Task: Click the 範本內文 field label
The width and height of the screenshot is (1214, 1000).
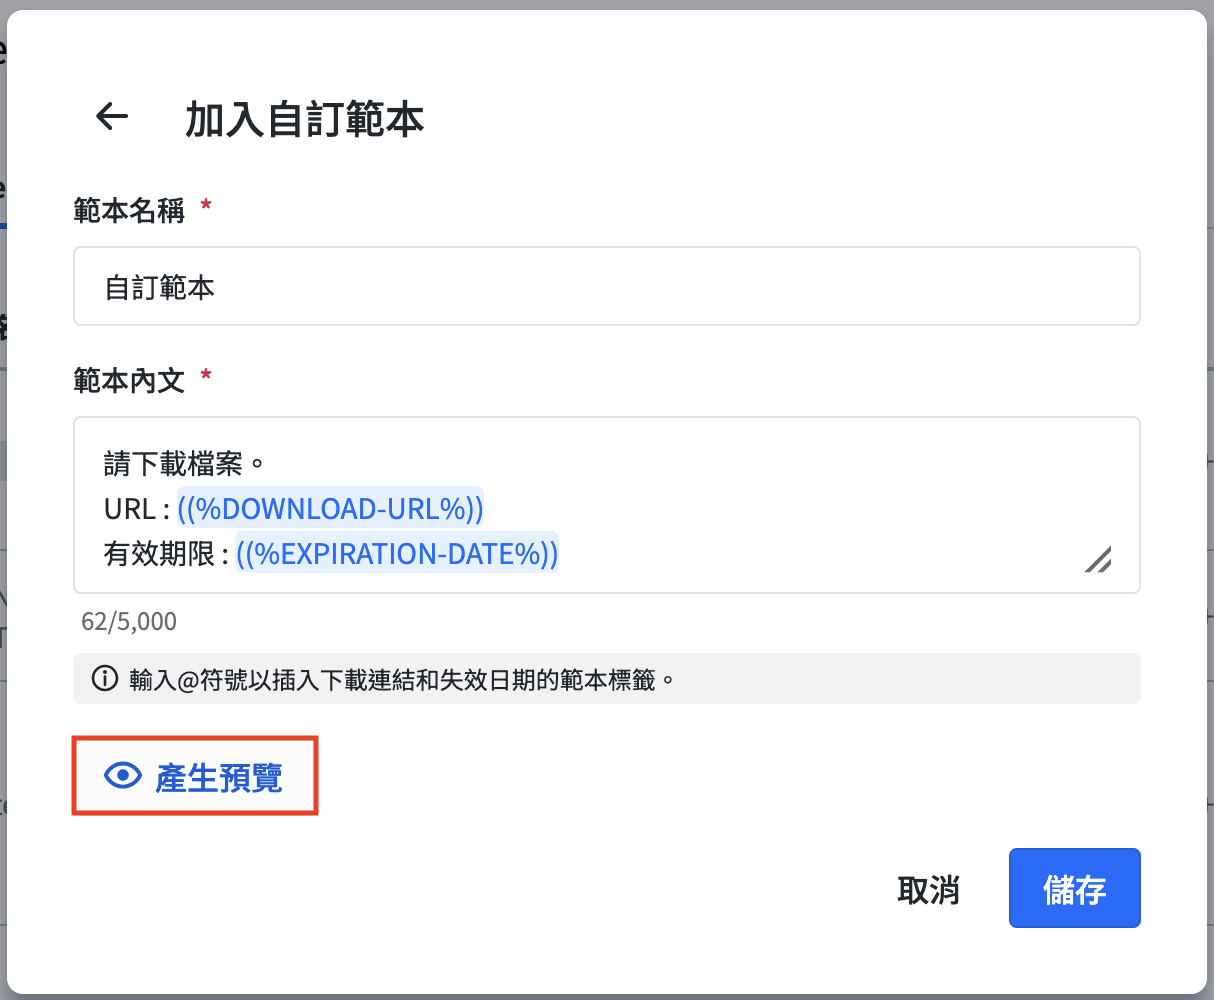Action: [x=129, y=380]
